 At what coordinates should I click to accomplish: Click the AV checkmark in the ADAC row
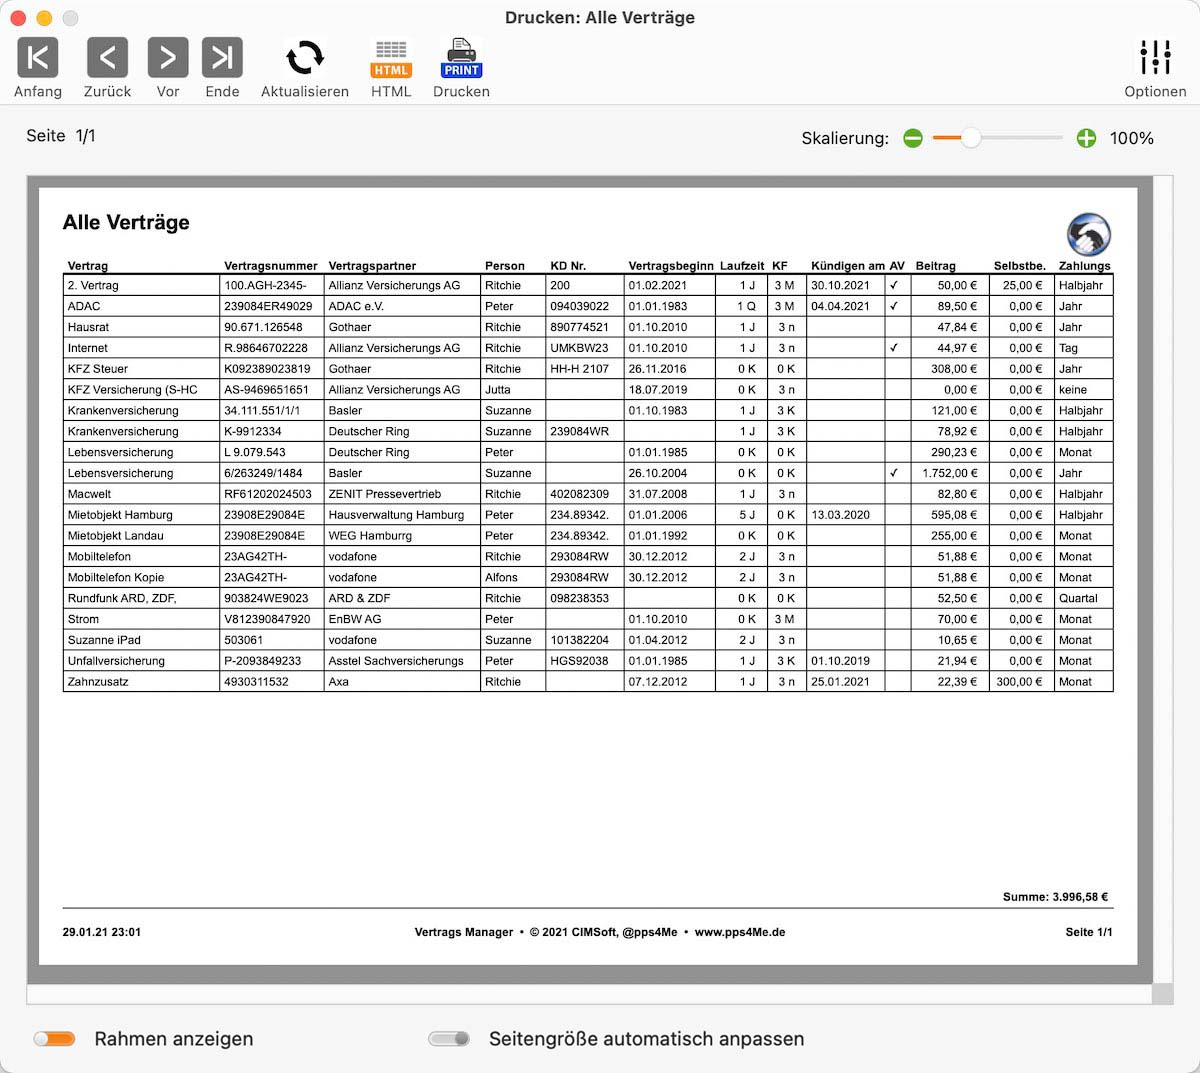click(894, 306)
